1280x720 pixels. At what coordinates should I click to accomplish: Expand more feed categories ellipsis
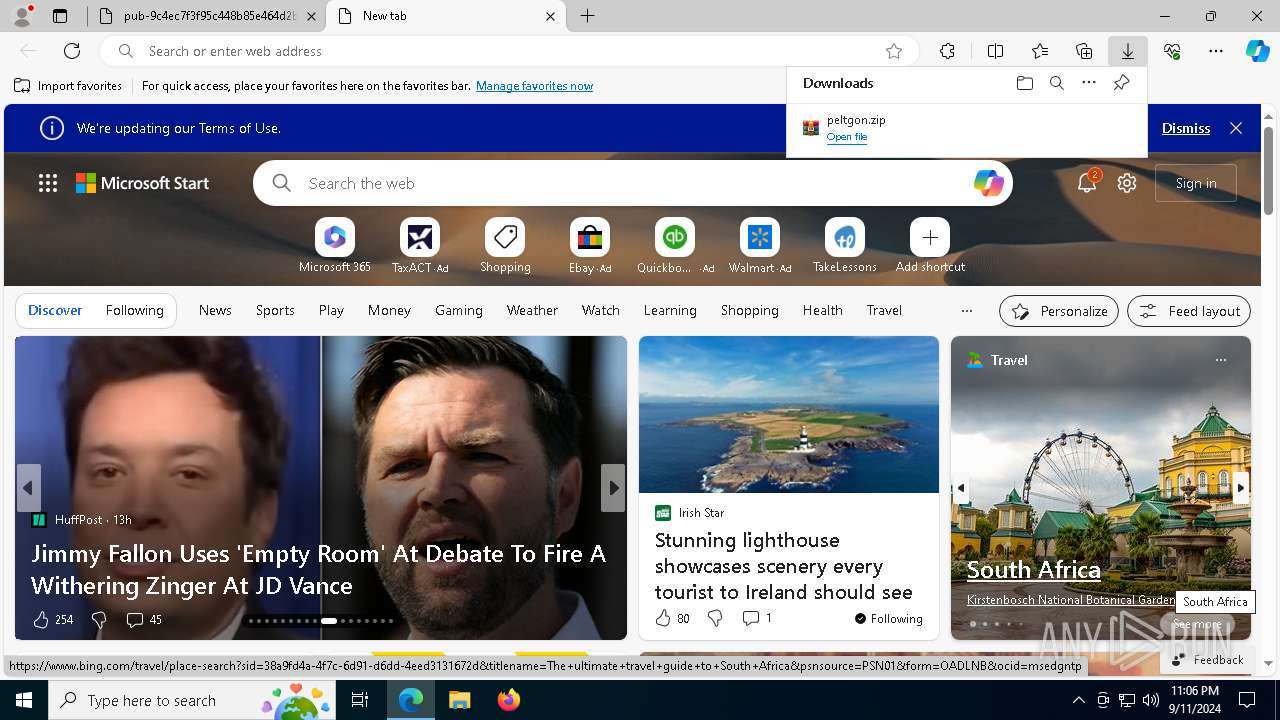[966, 311]
